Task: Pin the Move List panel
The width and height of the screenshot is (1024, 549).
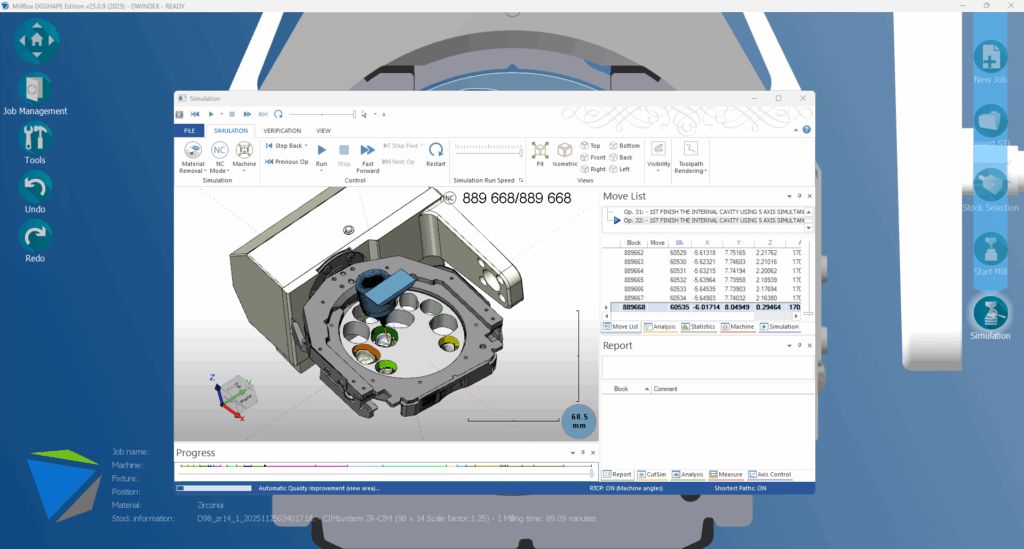Action: coord(799,197)
